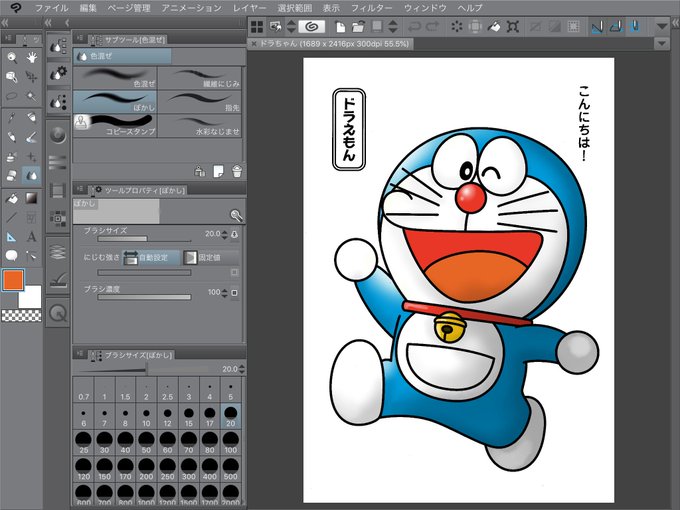680x510 pixels.
Task: Select the Eyedropper tool
Action: (x=12, y=118)
